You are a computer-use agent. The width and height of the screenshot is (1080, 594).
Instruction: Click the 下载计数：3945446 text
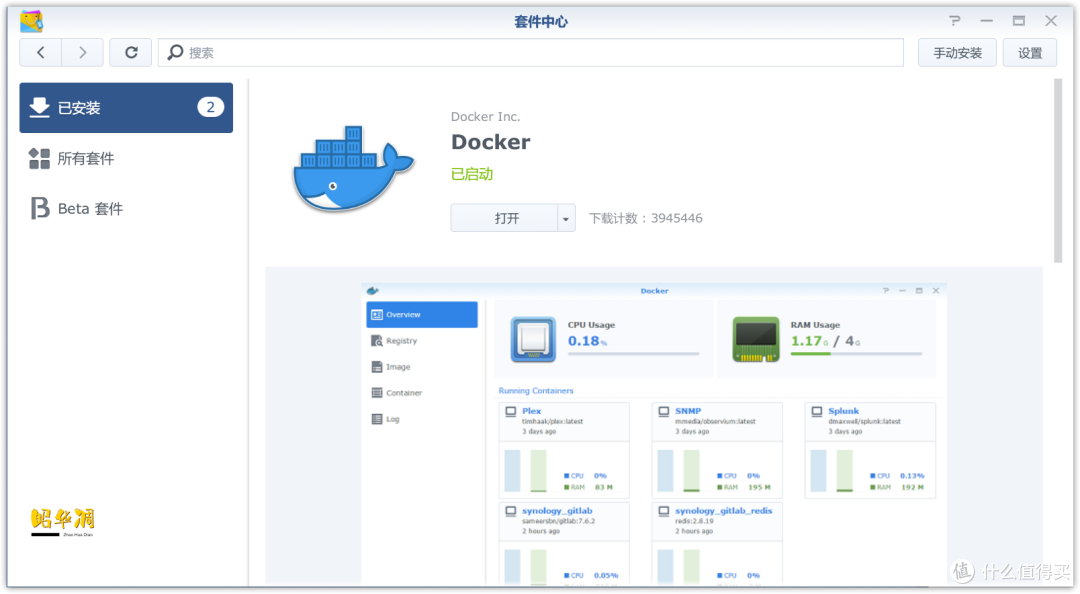click(x=645, y=218)
